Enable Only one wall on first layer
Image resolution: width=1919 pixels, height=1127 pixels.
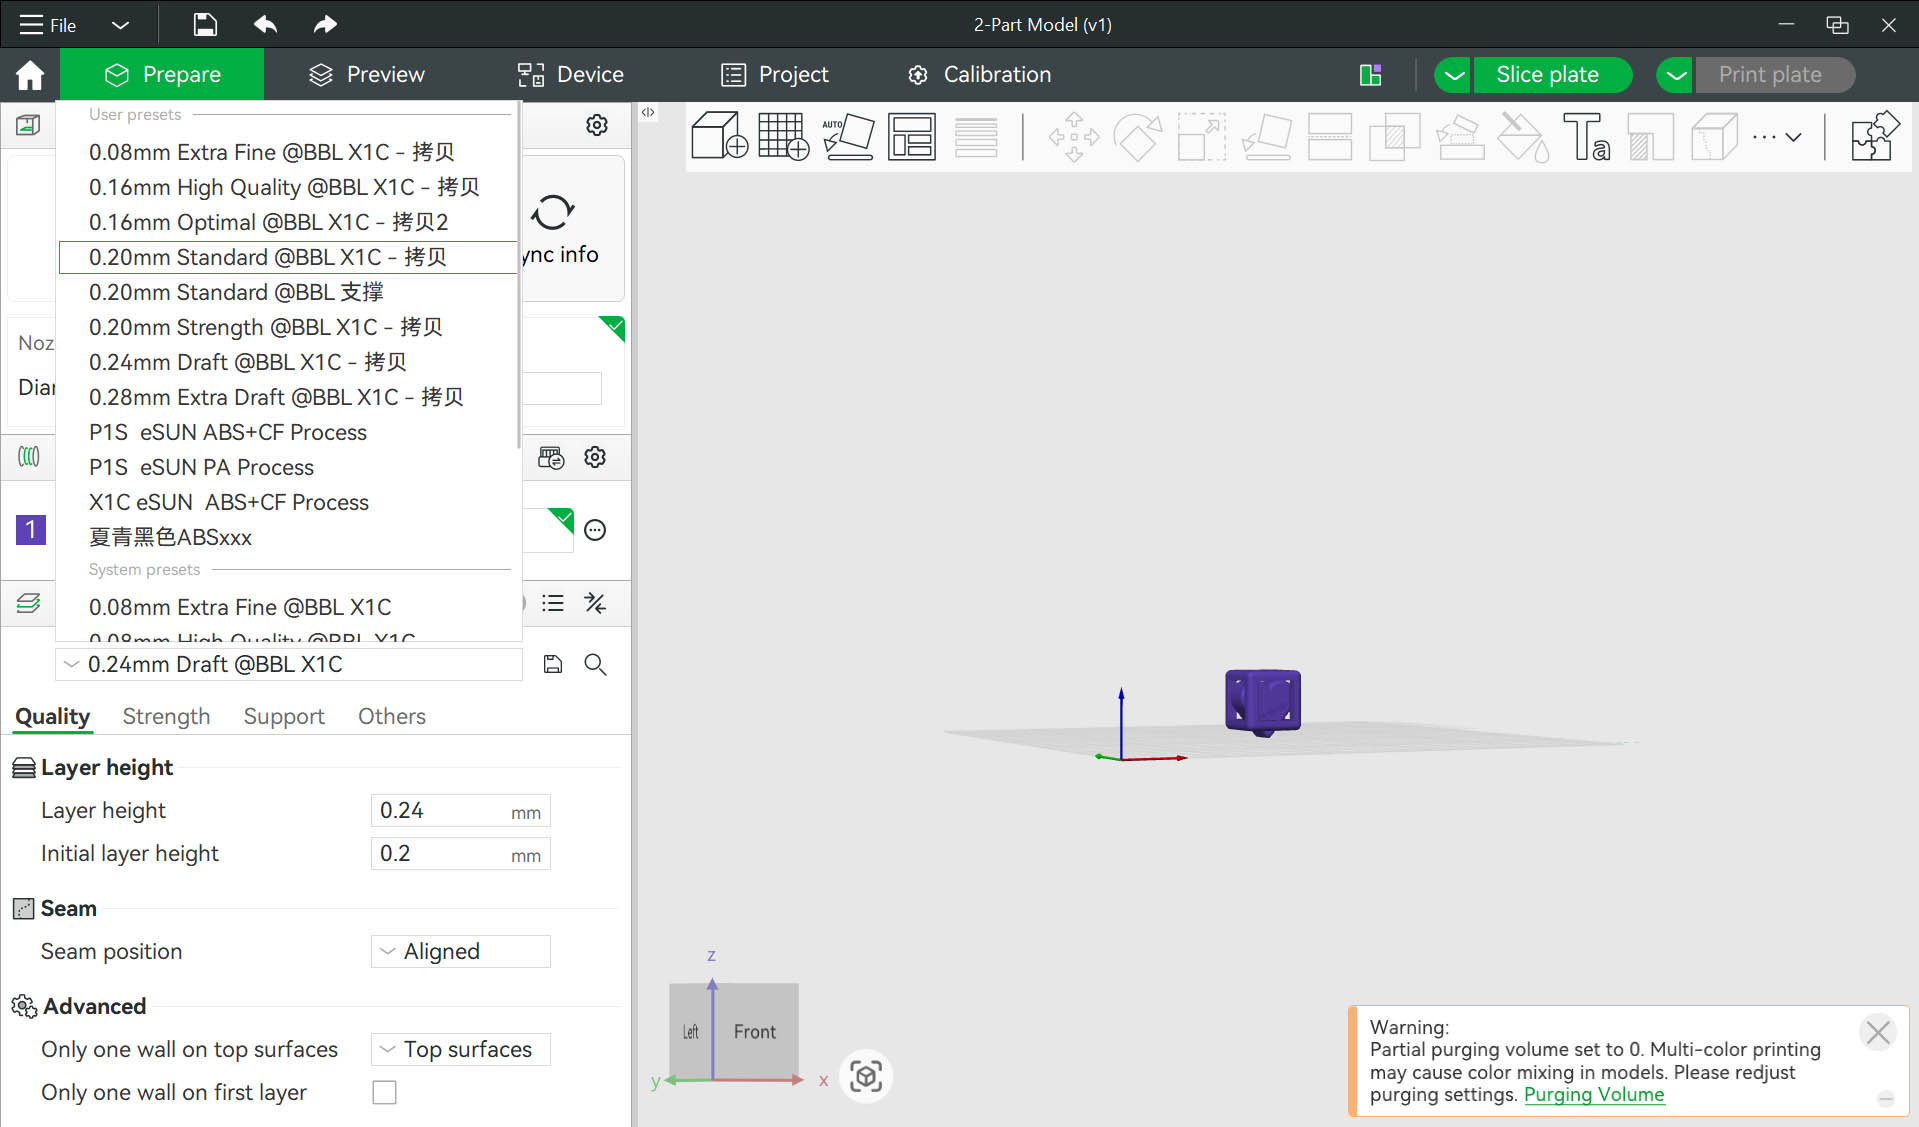[x=384, y=1092]
